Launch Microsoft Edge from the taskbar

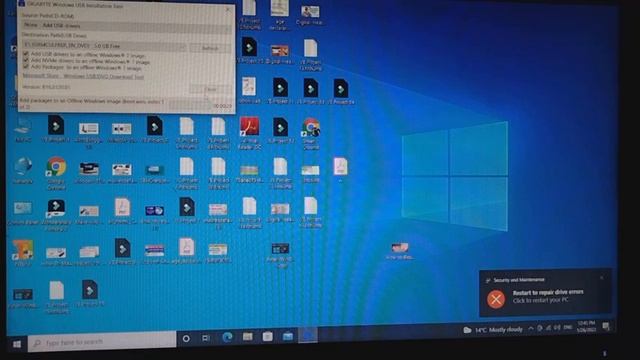227,337
